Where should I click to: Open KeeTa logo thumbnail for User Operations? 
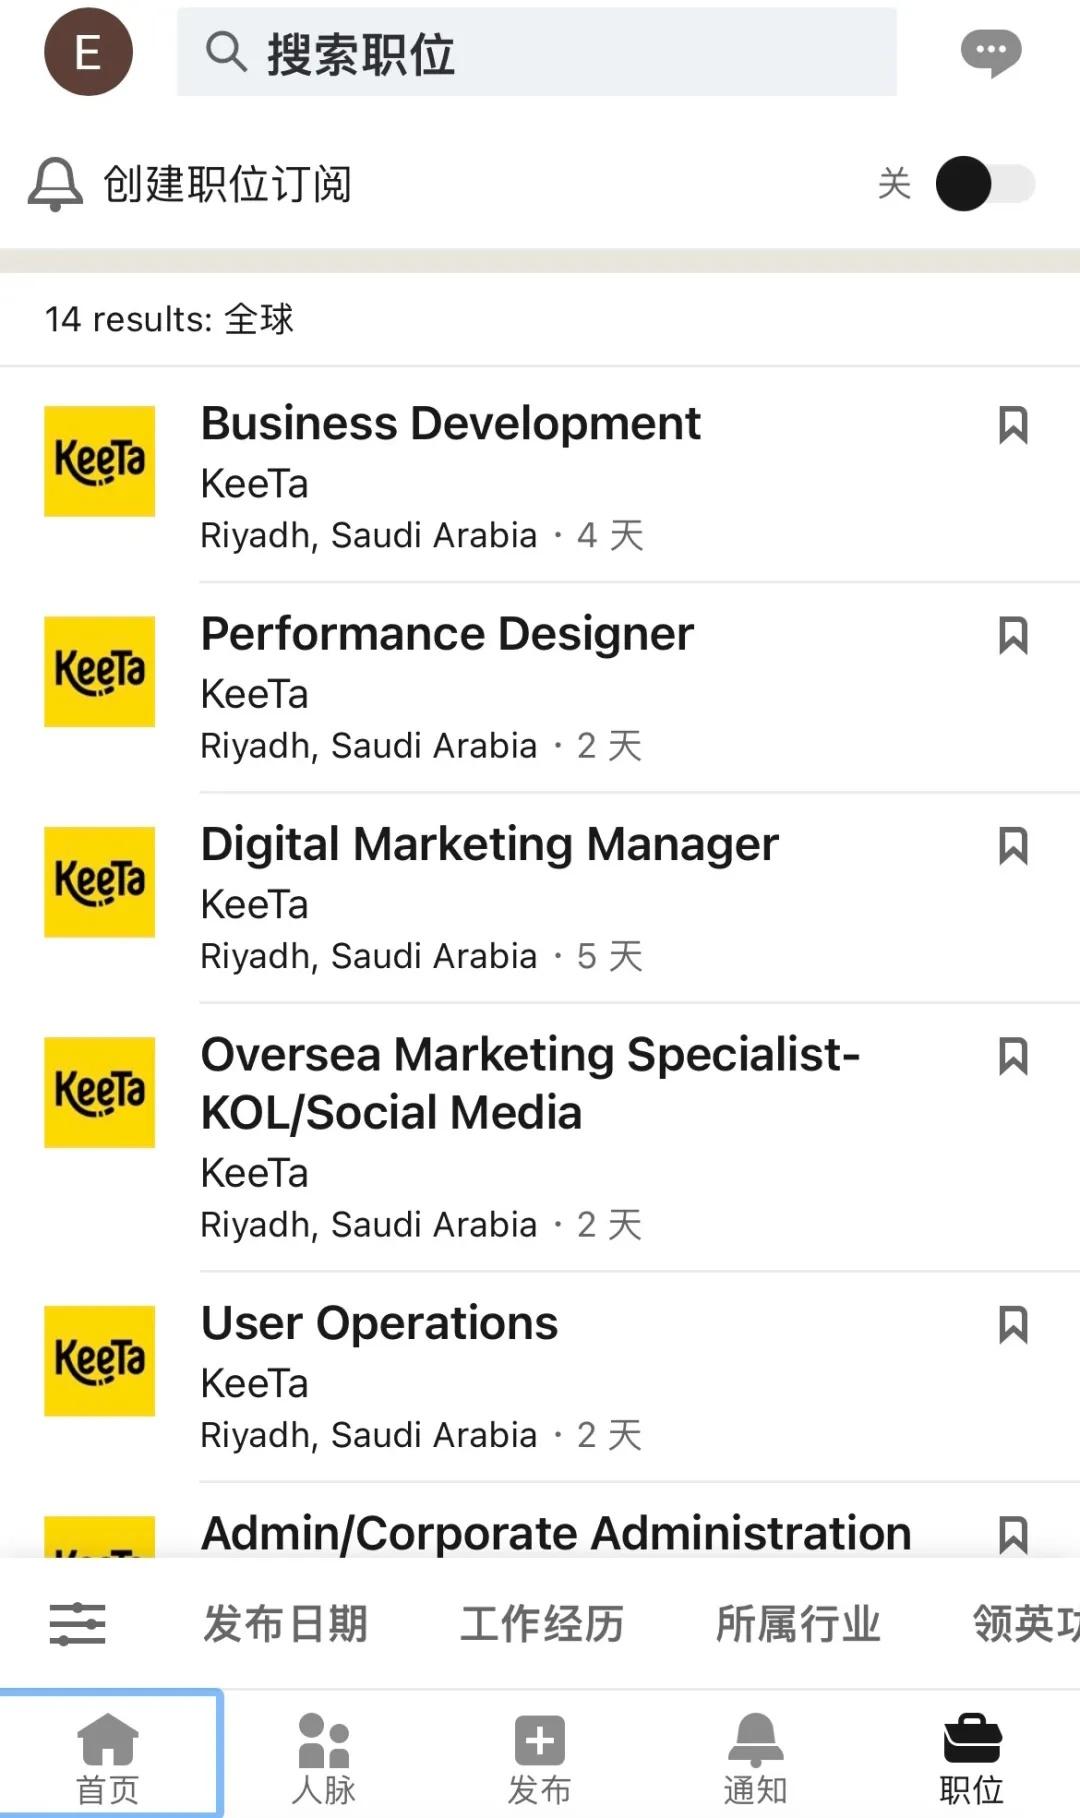point(99,1360)
